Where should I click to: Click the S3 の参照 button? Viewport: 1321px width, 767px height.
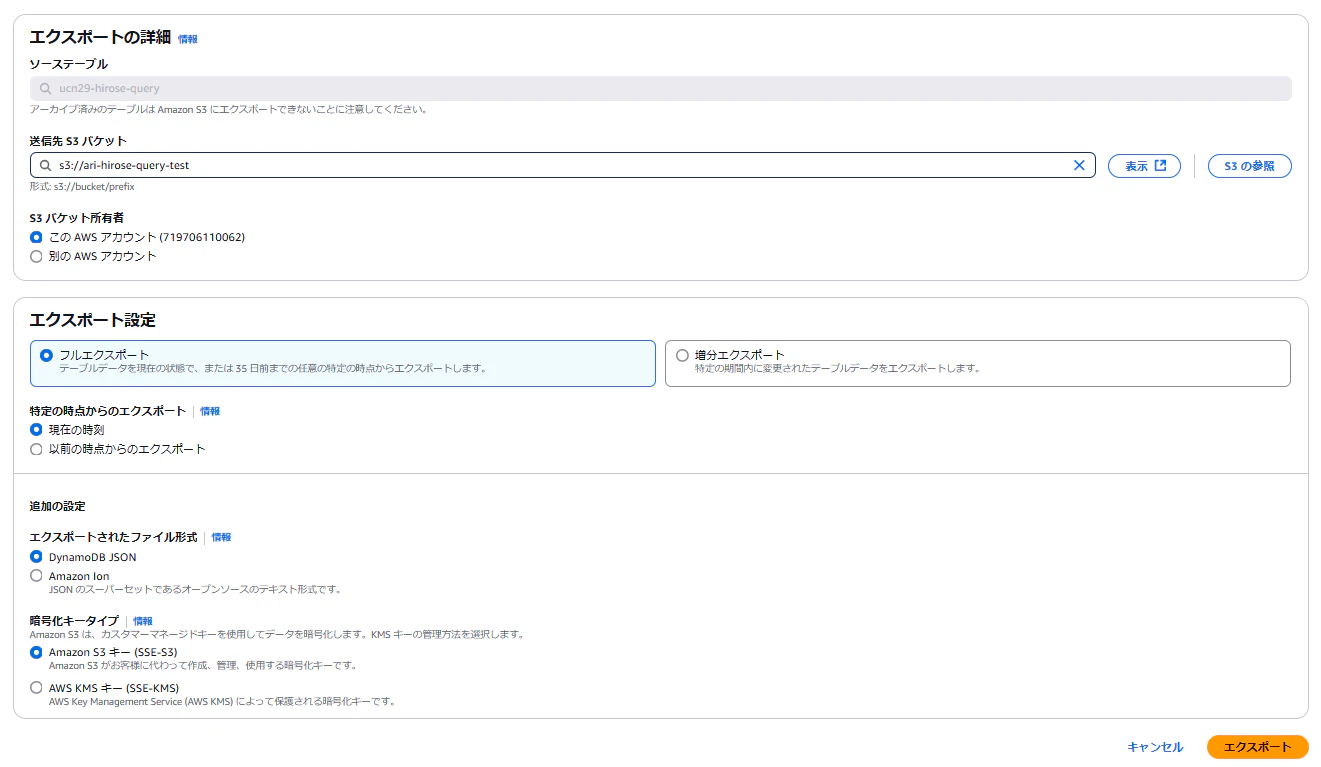[1249, 166]
